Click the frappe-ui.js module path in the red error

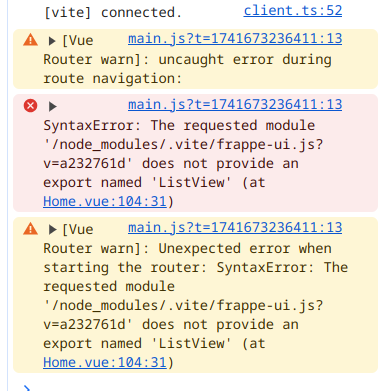pos(183,154)
